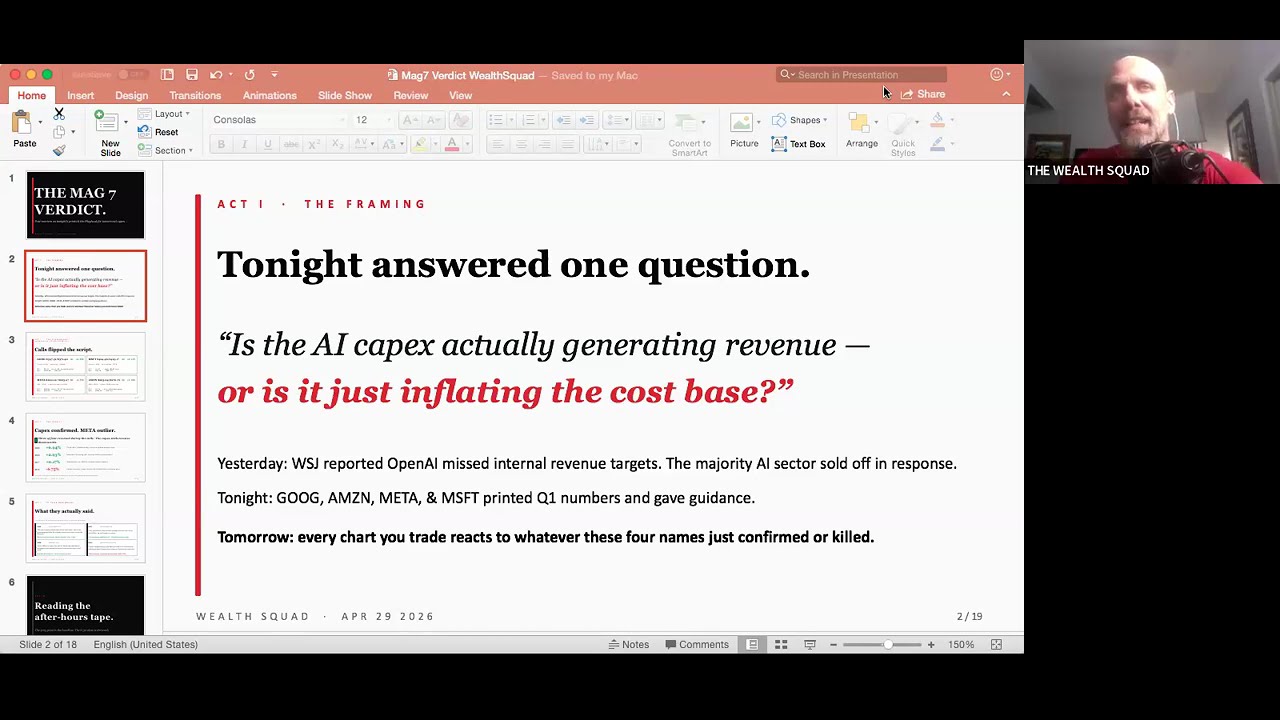Screen dimensions: 1280x720
Task: Open the Section dropdown
Action: coord(165,151)
